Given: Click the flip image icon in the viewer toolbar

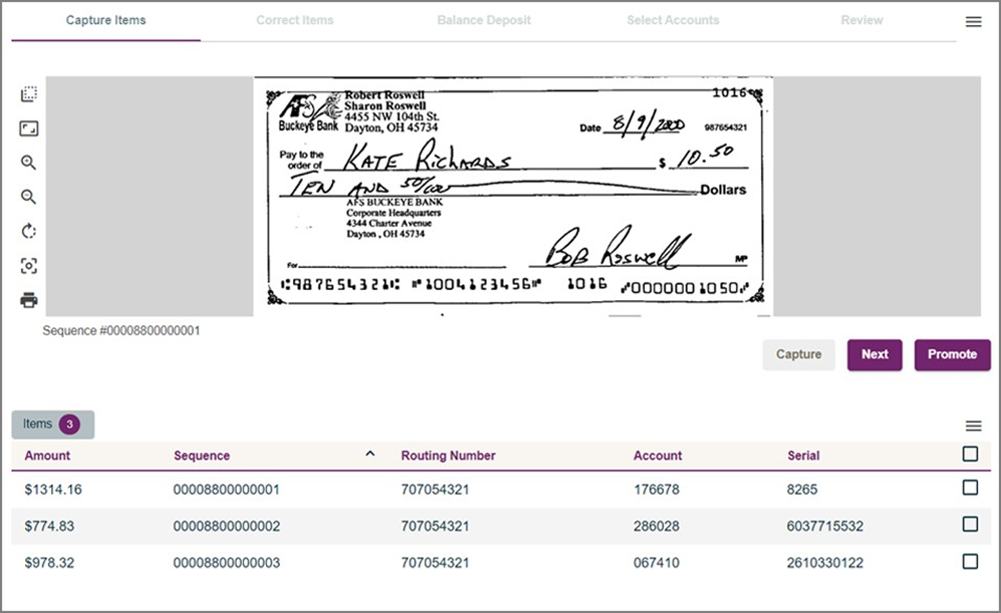Looking at the screenshot, I should pos(29,95).
